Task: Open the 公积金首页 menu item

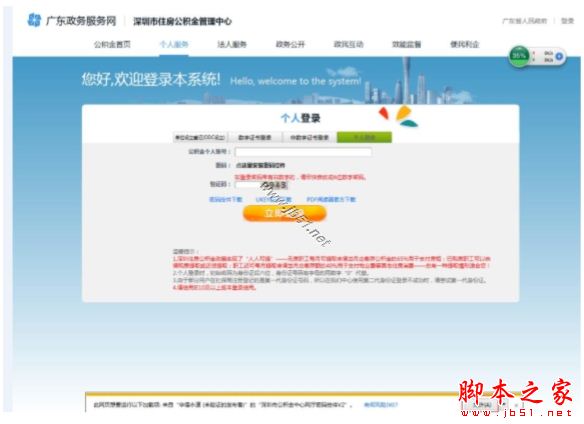Action: (112, 44)
